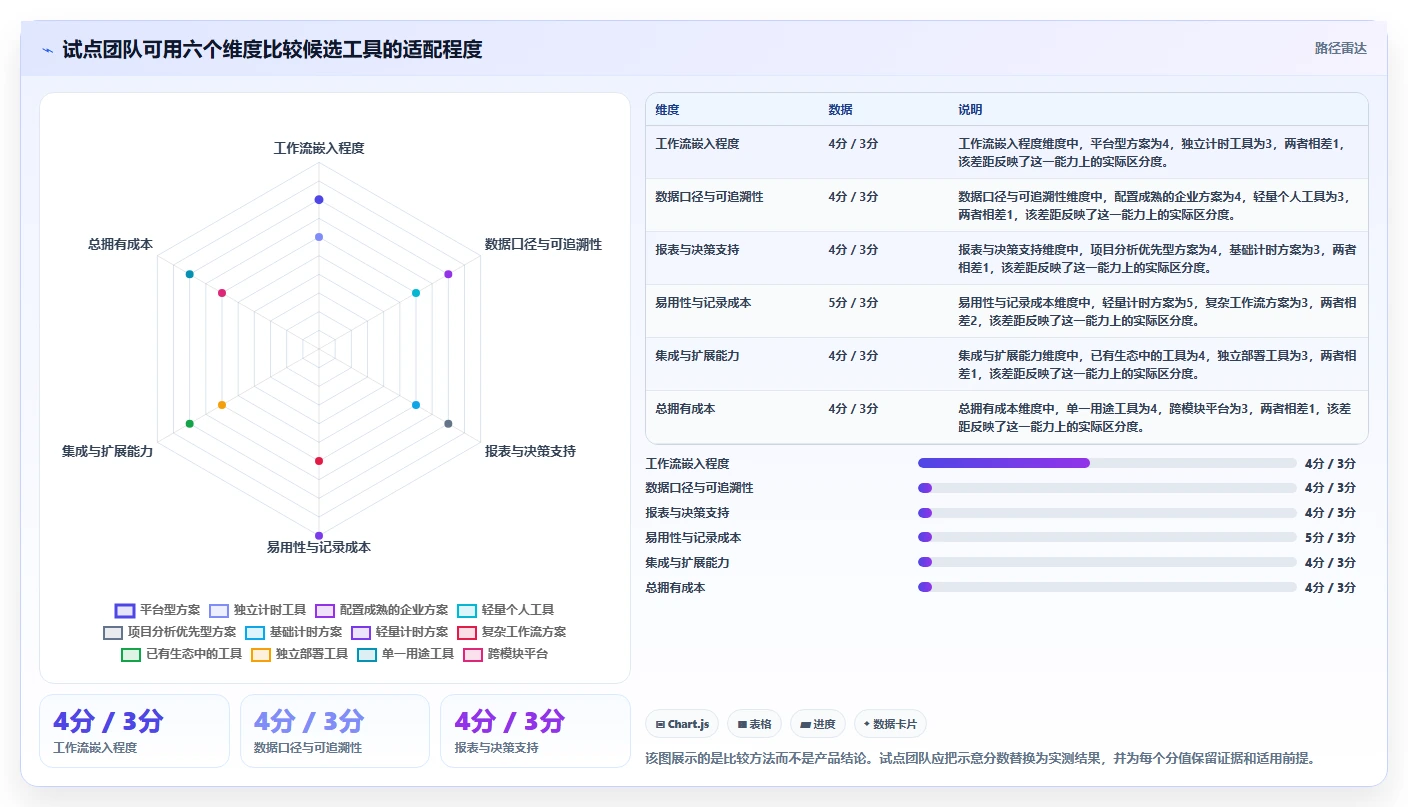1408x807 pixels.
Task: Click the 路径雷达 label in header
Action: click(1340, 48)
